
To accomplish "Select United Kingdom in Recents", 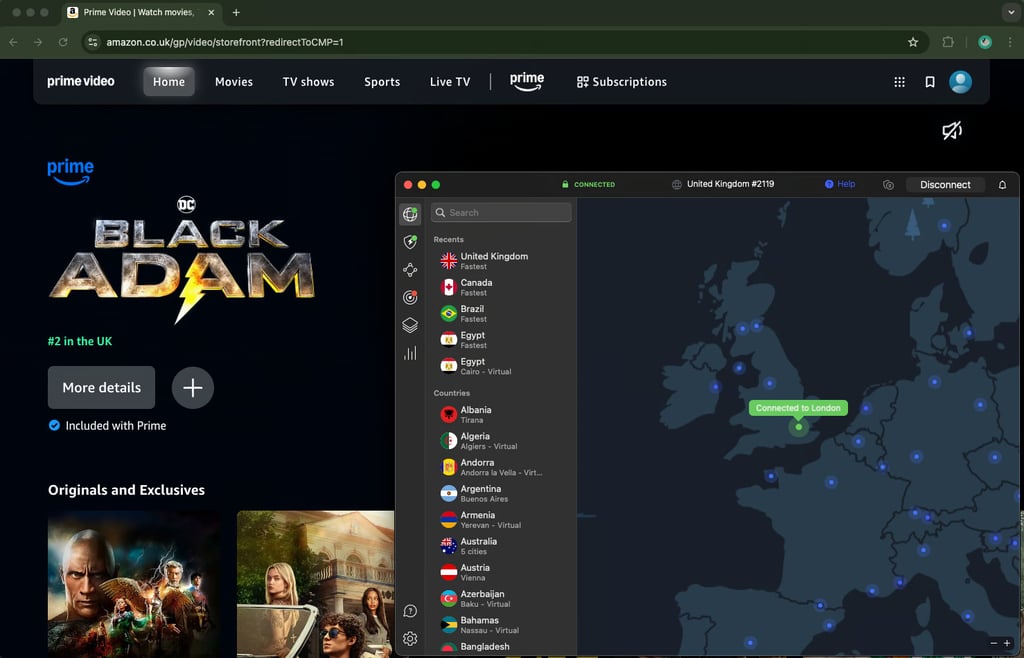I will [500, 261].
